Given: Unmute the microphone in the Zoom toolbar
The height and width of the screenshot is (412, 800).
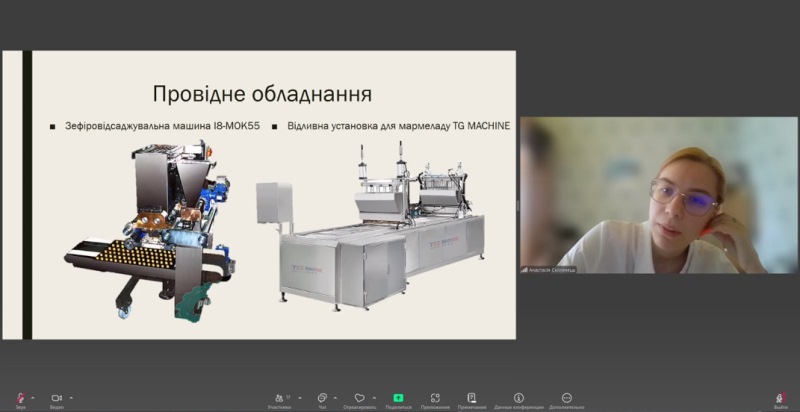Looking at the screenshot, I should tap(20, 397).
